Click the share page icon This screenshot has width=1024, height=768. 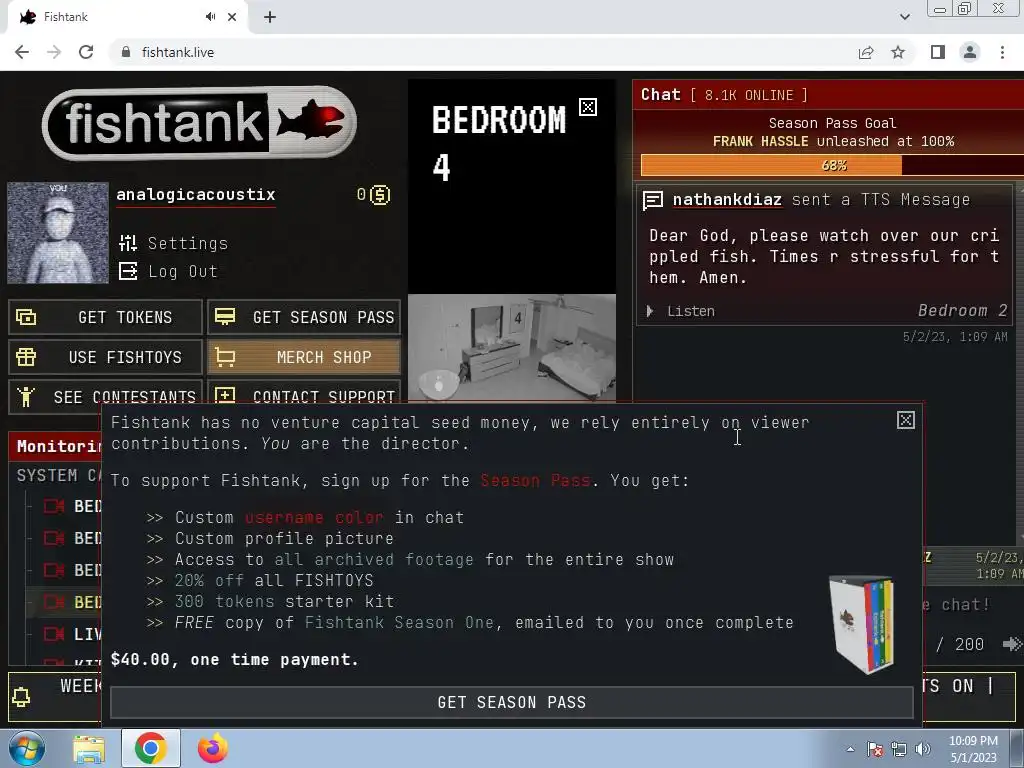pyautogui.click(x=866, y=52)
